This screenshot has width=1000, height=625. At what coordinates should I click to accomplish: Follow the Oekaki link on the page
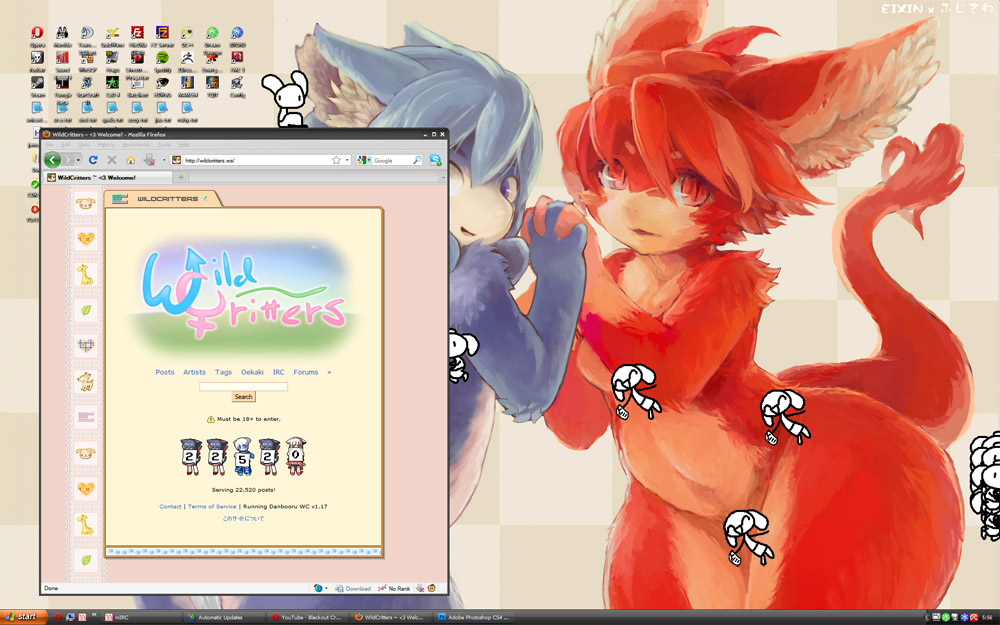click(253, 372)
